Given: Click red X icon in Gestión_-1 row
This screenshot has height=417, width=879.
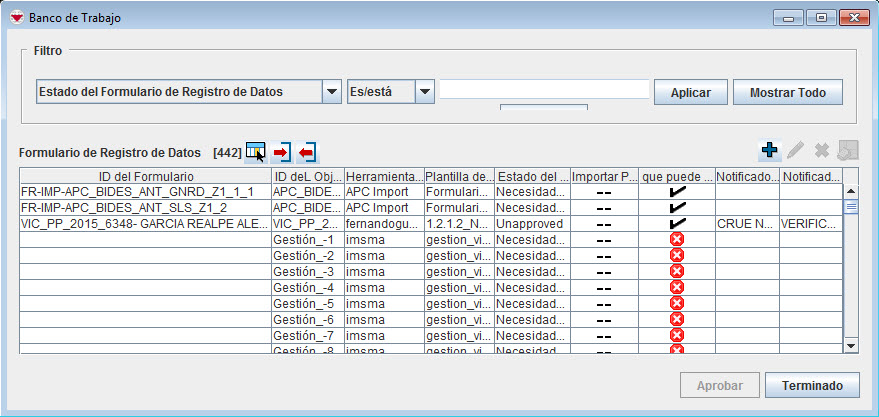Looking at the screenshot, I should 676,240.
